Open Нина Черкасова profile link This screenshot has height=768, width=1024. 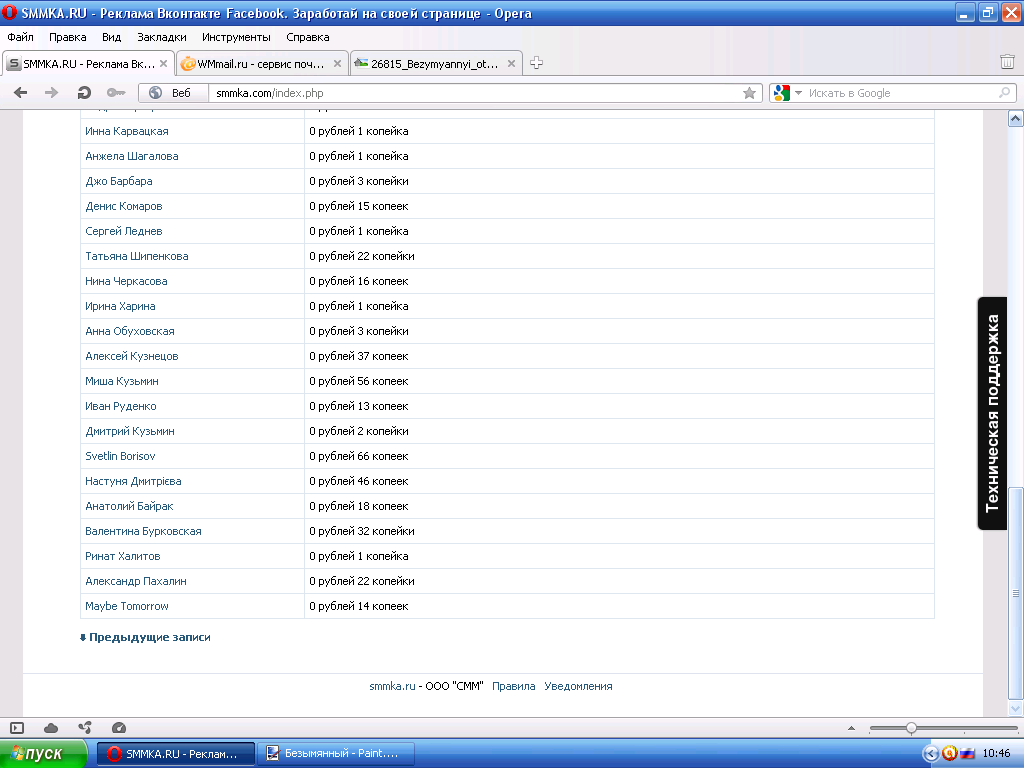126,281
